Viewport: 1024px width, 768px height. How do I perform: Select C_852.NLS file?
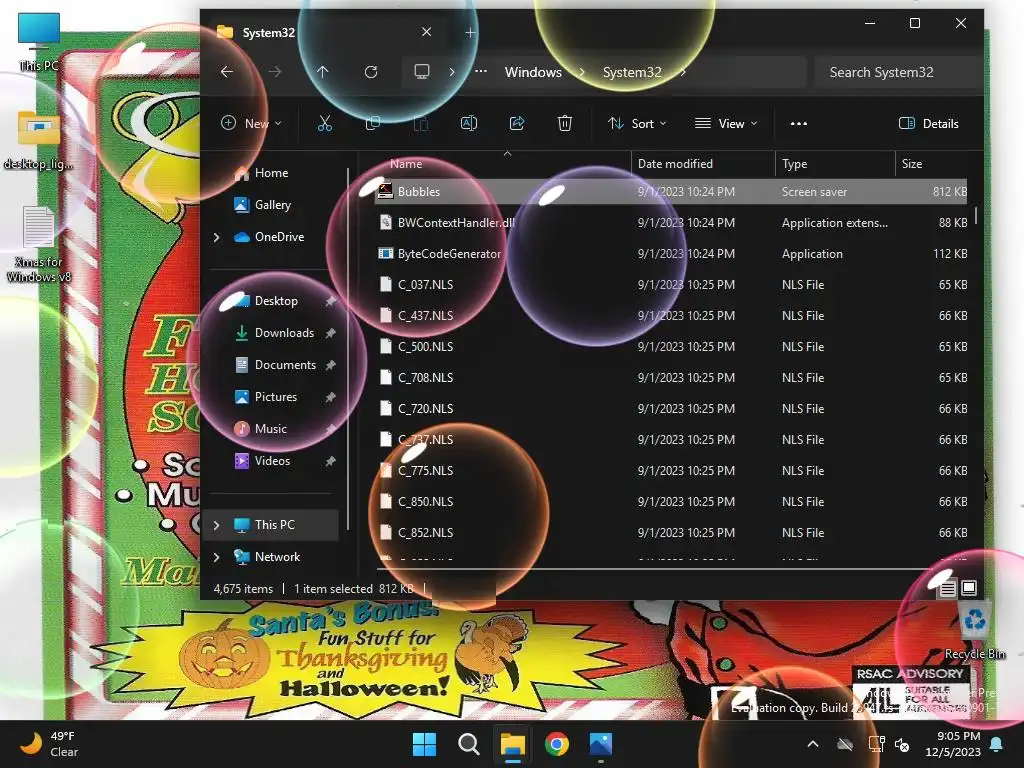tap(671, 533)
